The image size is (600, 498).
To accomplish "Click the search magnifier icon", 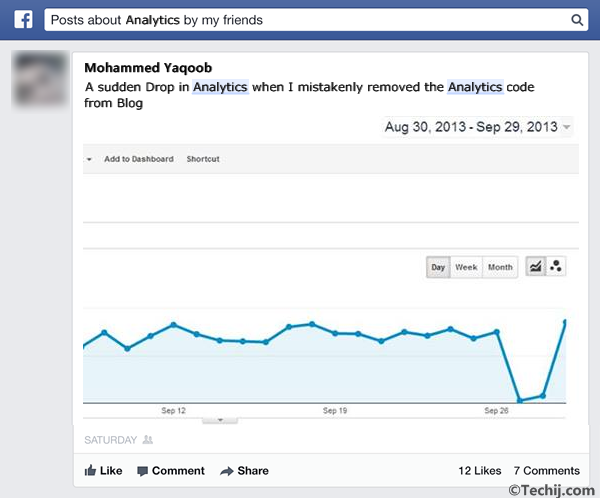I will click(x=577, y=20).
